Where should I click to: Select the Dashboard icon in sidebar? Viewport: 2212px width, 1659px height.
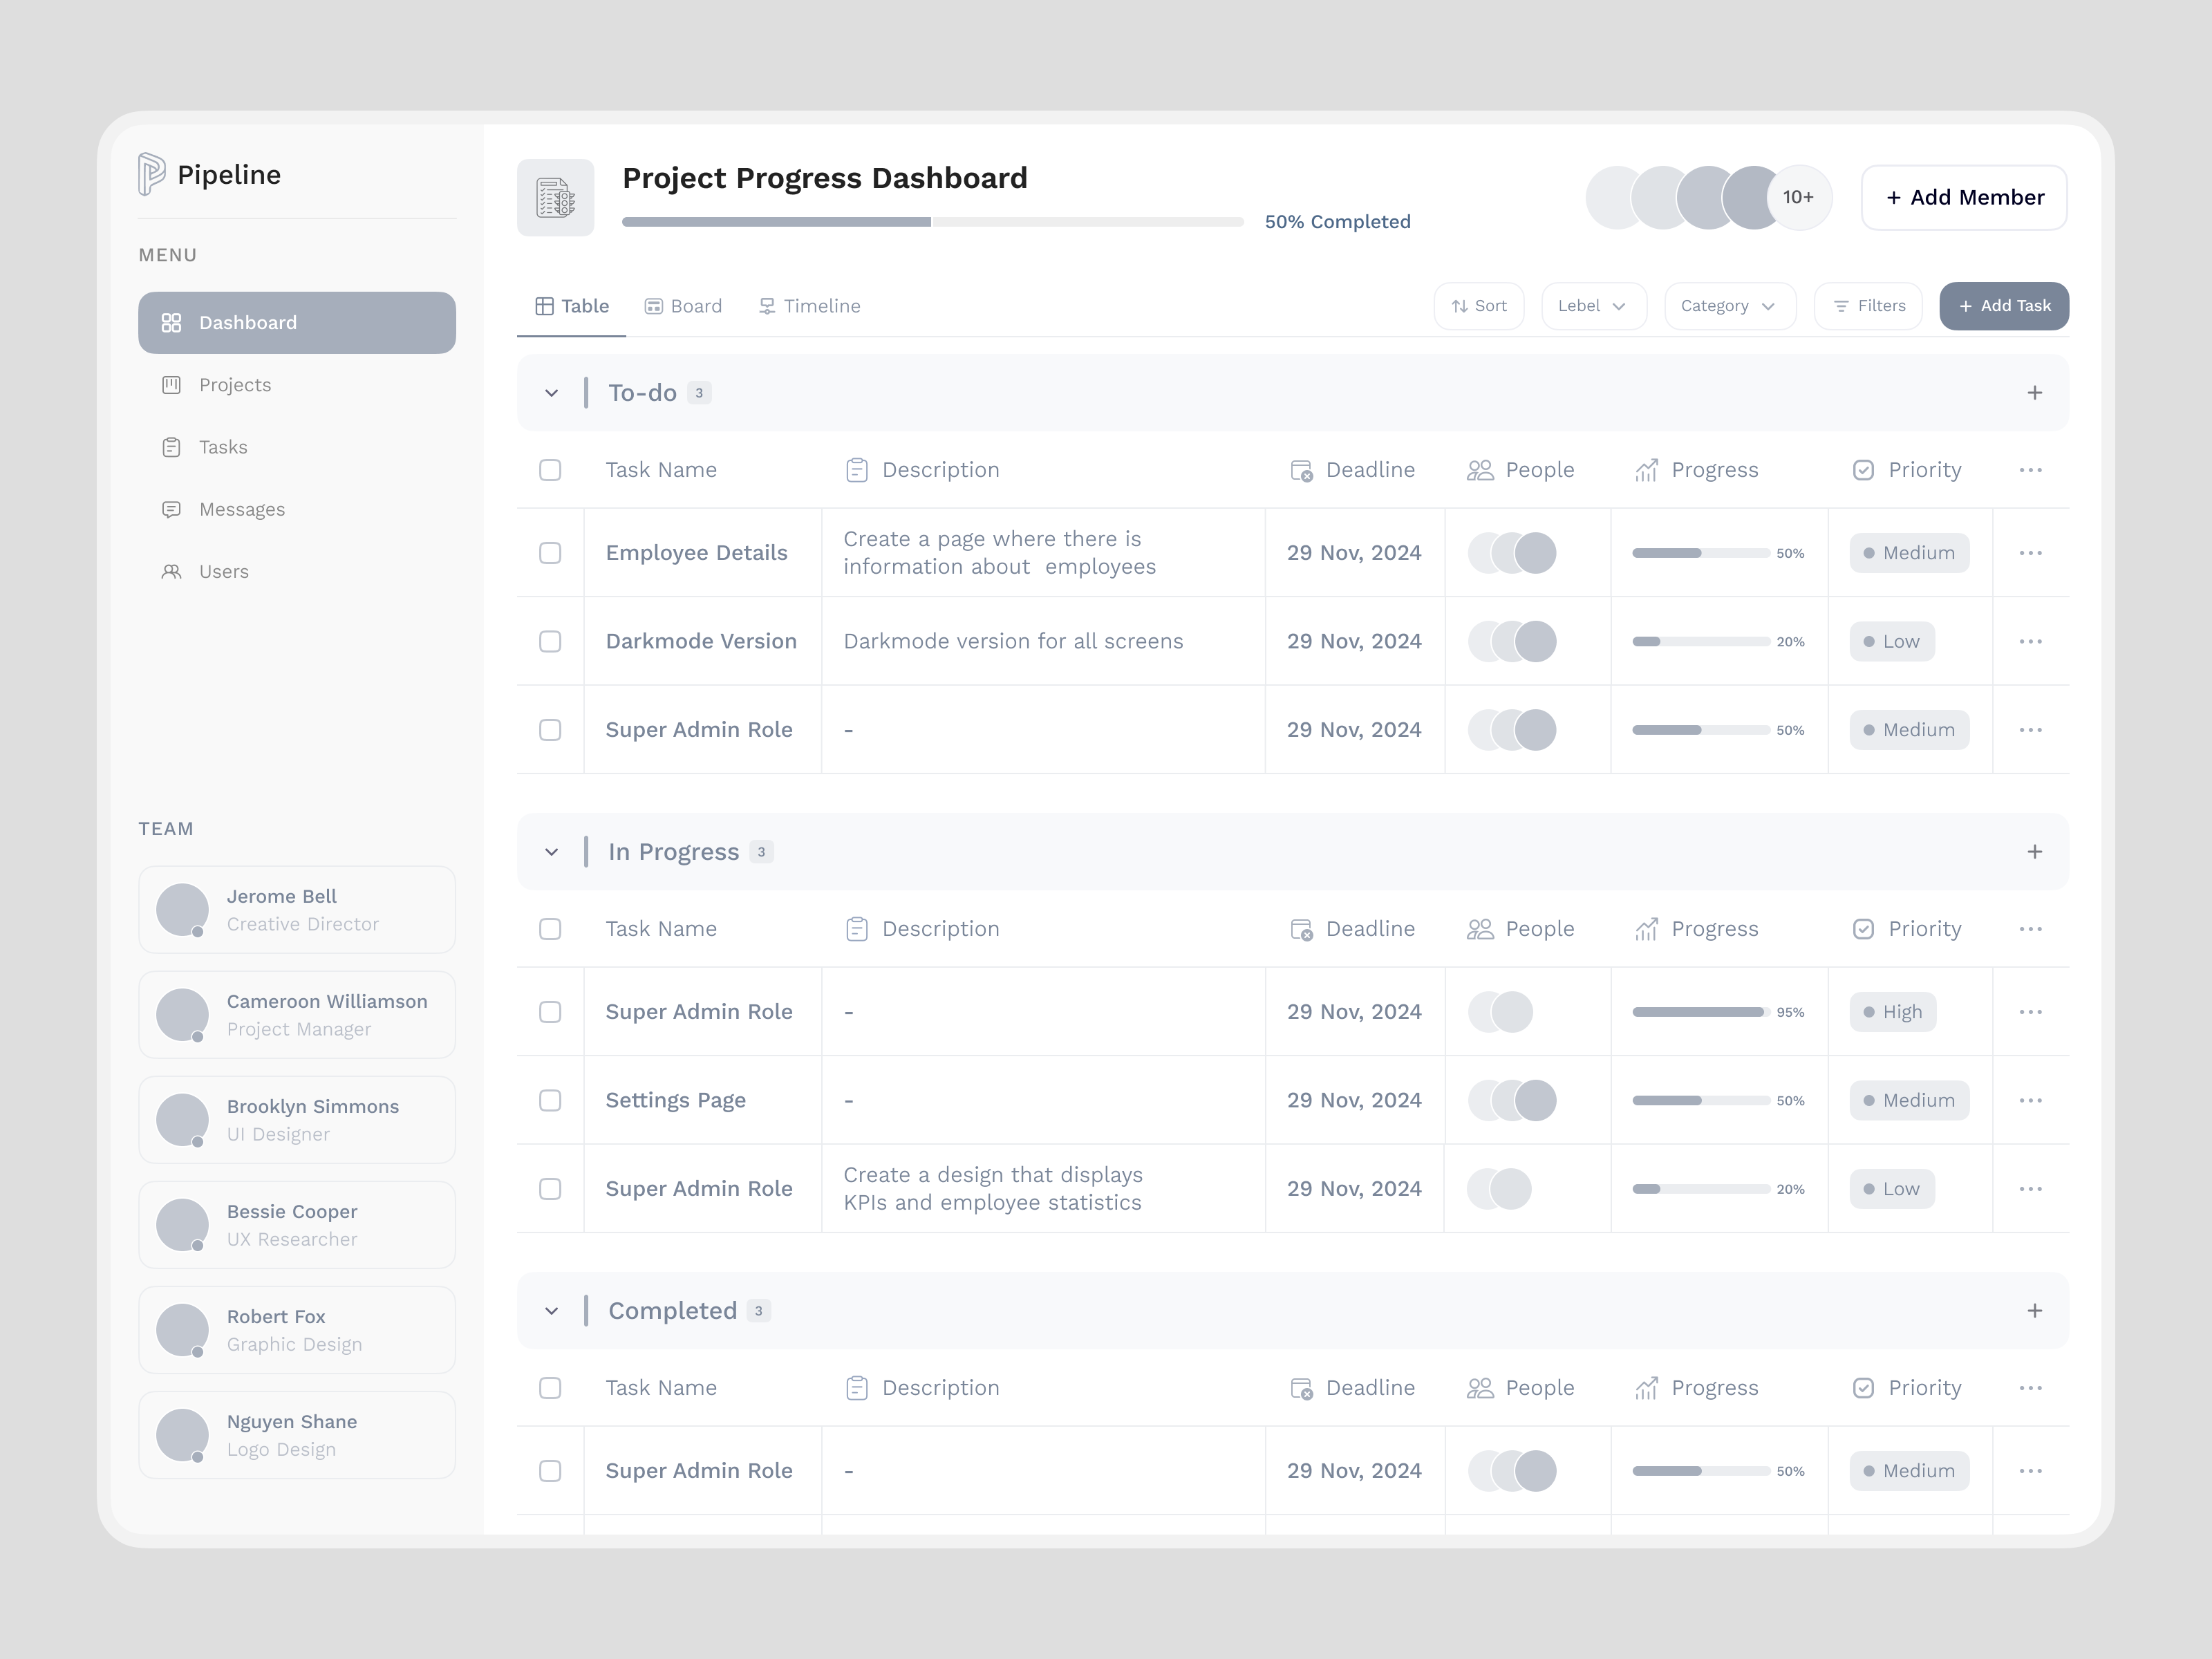click(x=172, y=322)
